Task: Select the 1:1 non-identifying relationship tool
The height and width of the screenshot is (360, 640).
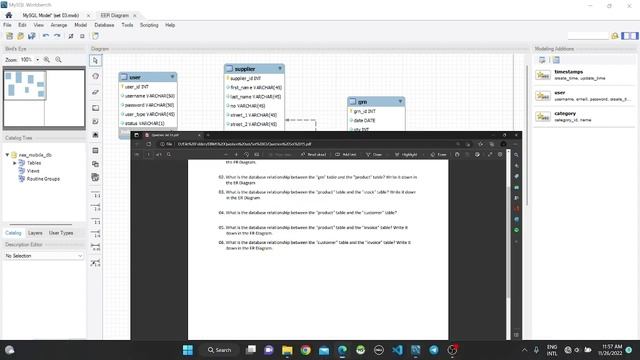Action: 96,194
